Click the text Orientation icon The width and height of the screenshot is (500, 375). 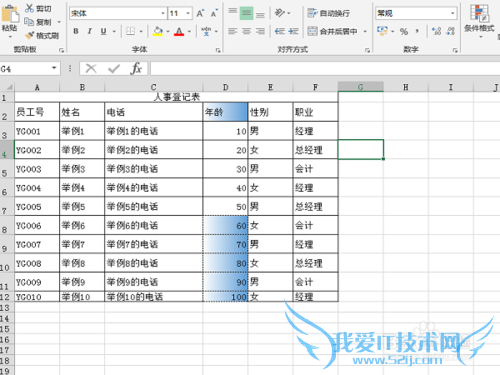280,13
